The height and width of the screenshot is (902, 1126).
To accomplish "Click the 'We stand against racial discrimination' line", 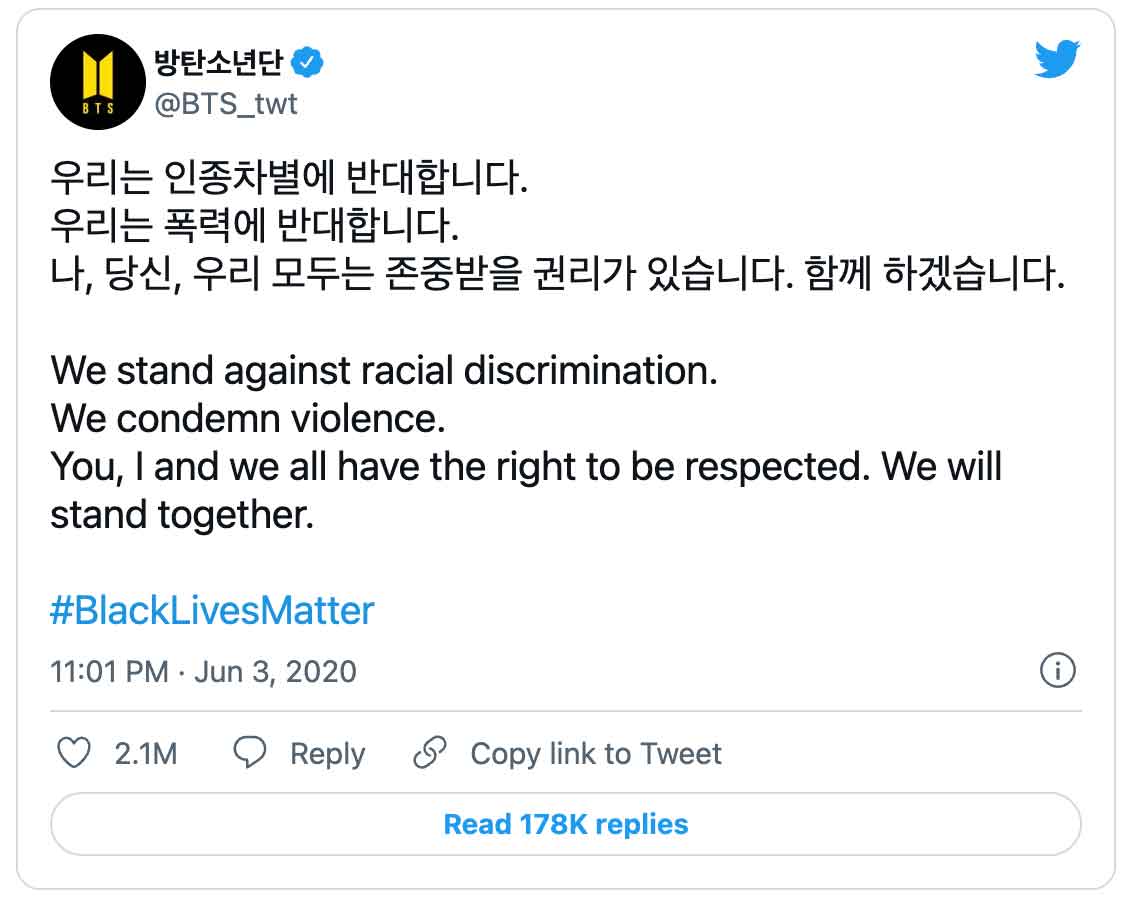I will point(384,370).
